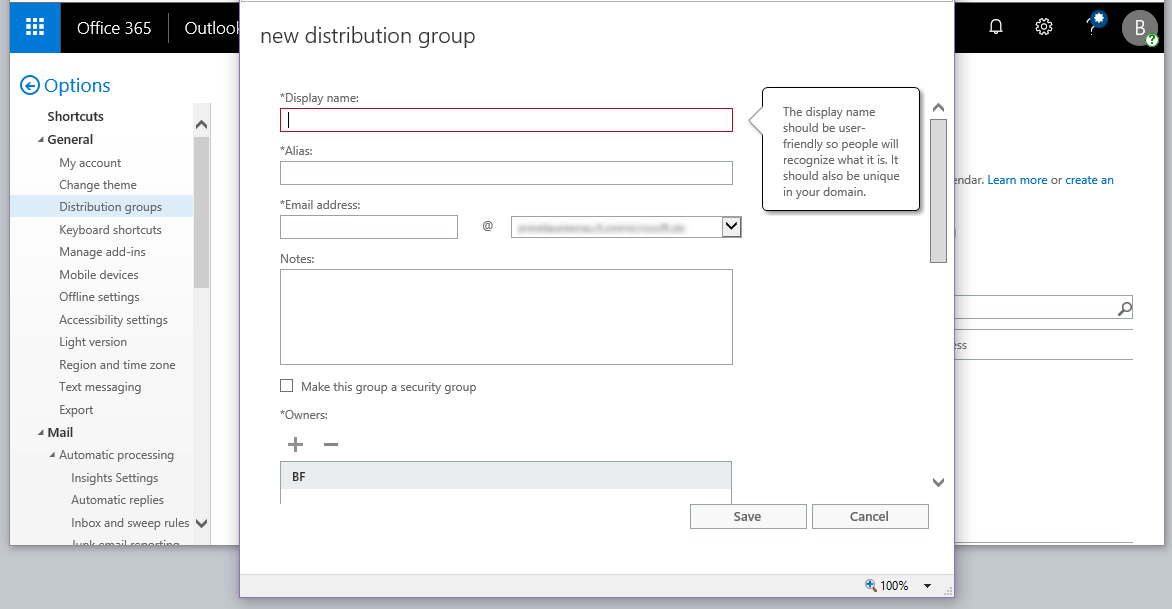Click the Email address local-part field
Screen dimensions: 1172x609
coord(368,227)
